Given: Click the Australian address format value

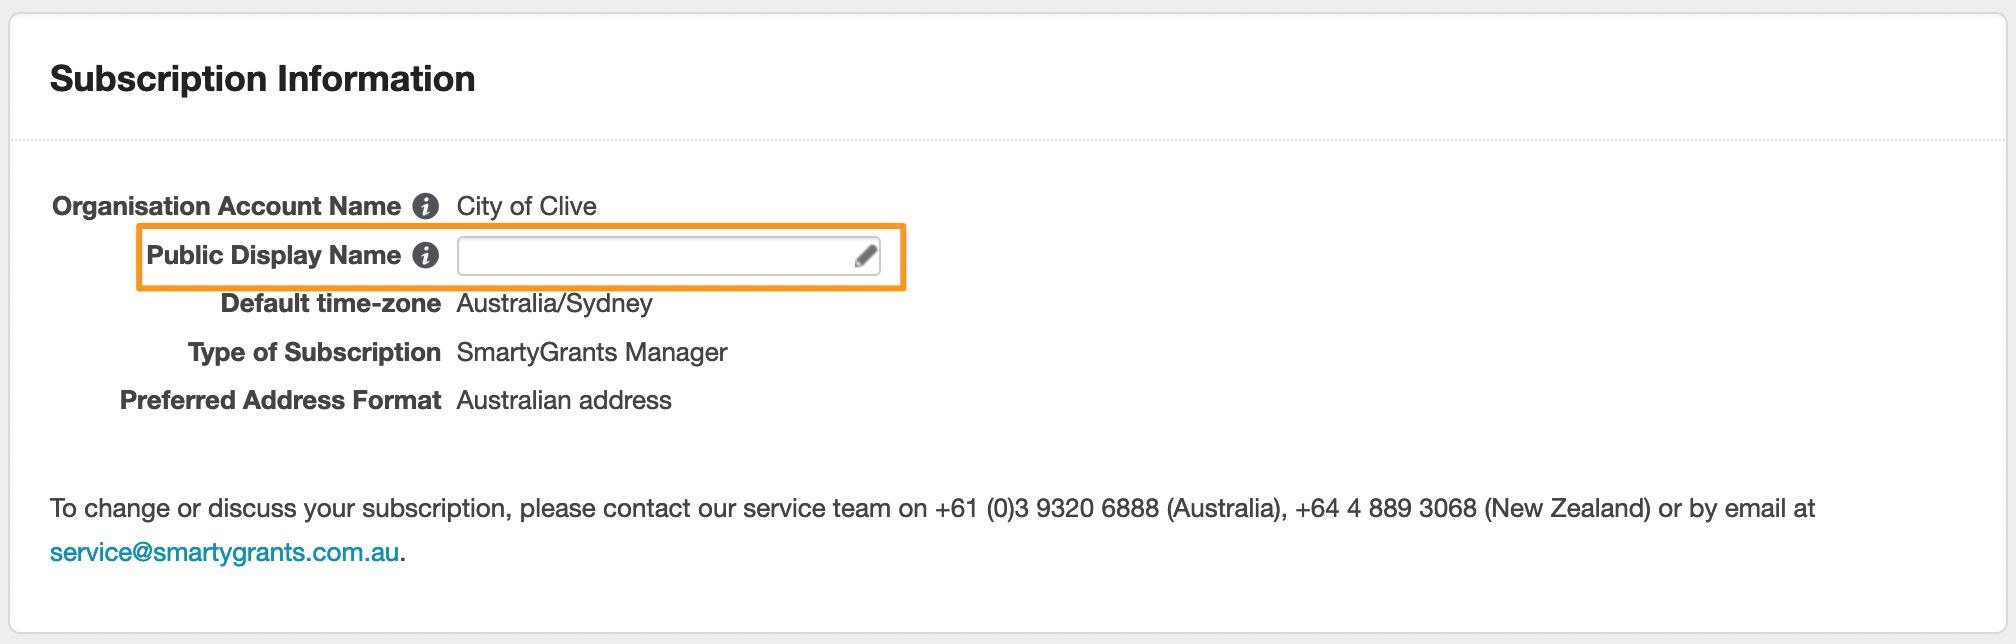Looking at the screenshot, I should [x=564, y=400].
